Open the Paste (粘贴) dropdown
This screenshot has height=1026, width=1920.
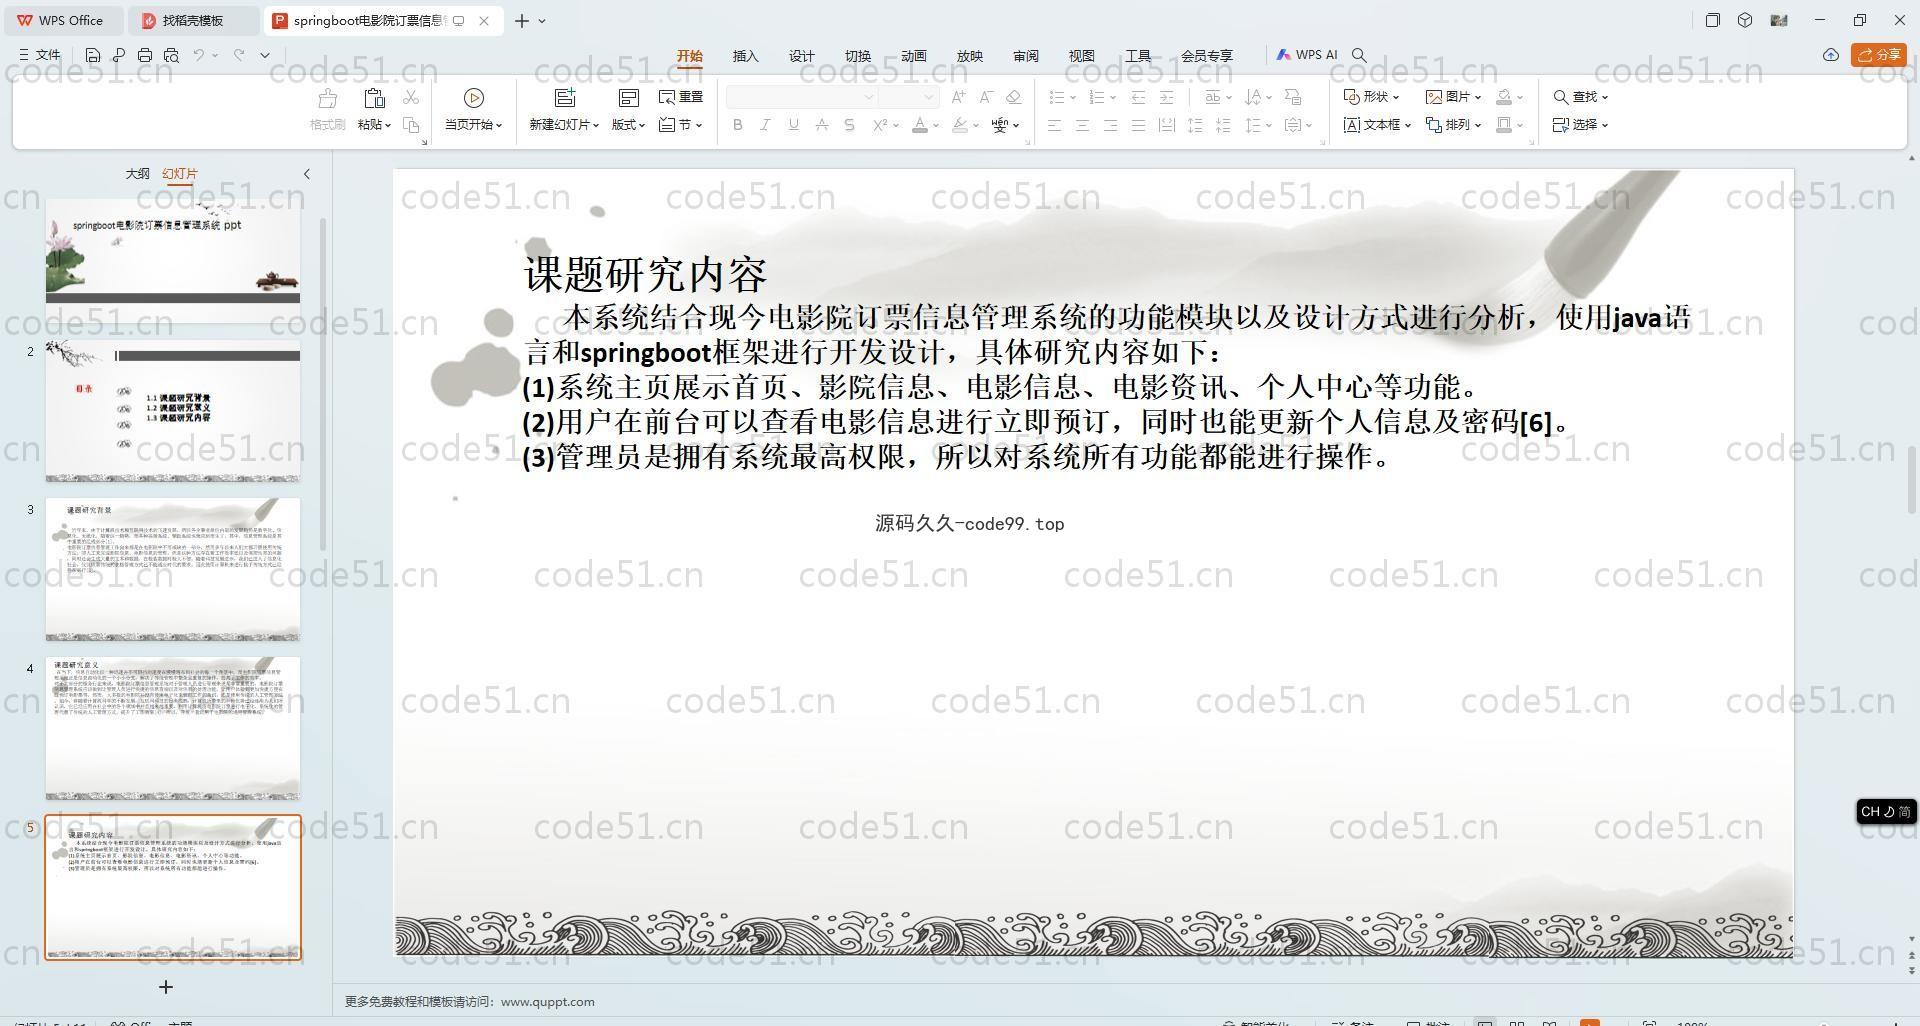(374, 125)
